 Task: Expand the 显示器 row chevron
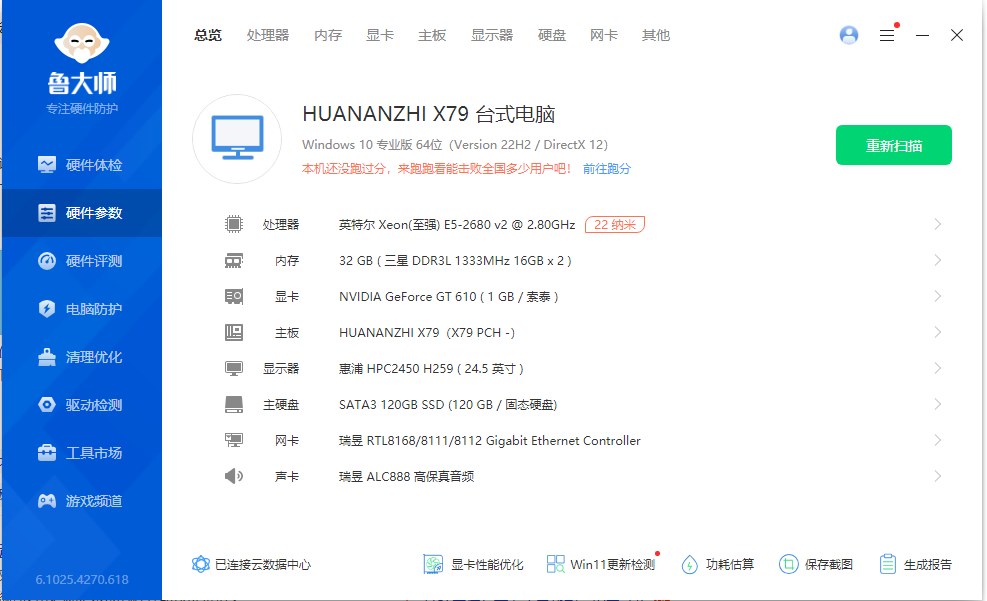[937, 368]
